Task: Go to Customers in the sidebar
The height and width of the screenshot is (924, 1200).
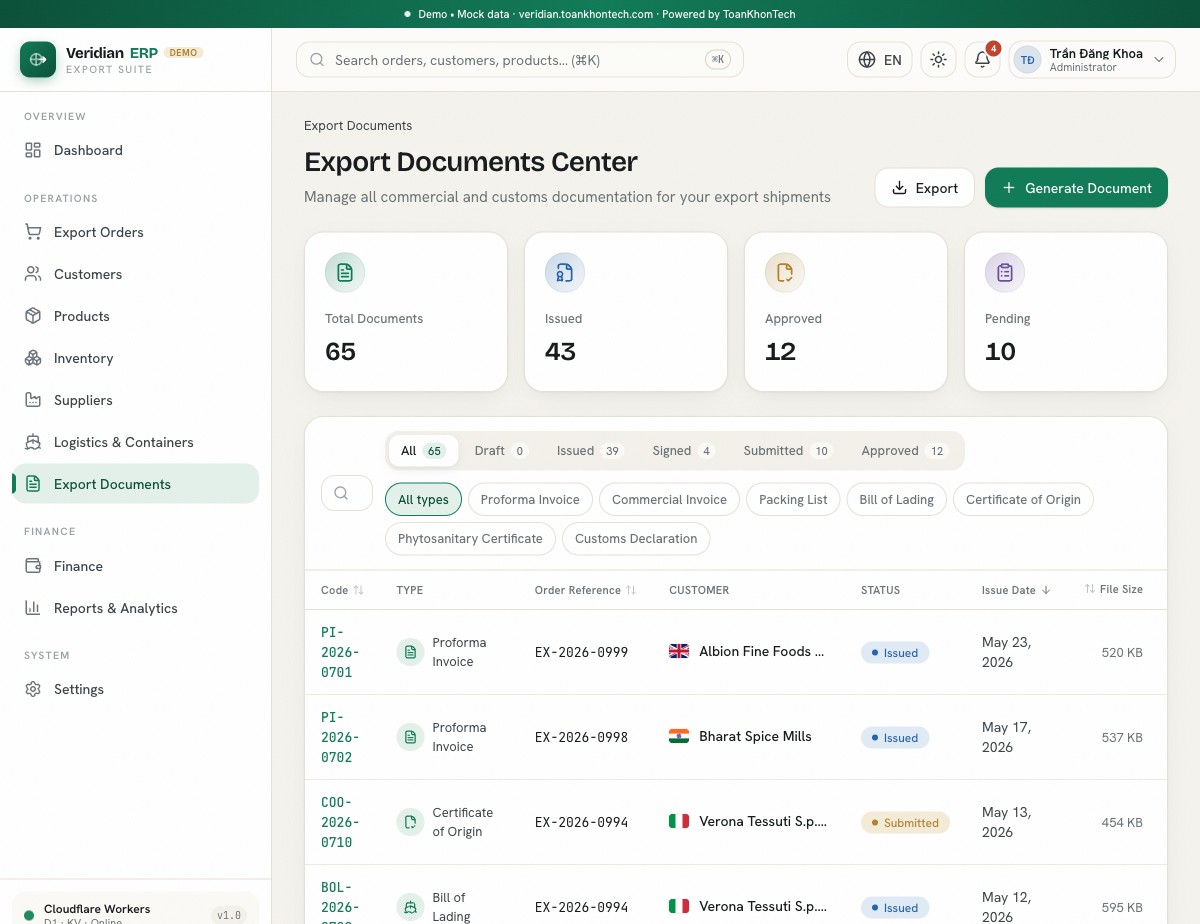Action: [x=135, y=274]
